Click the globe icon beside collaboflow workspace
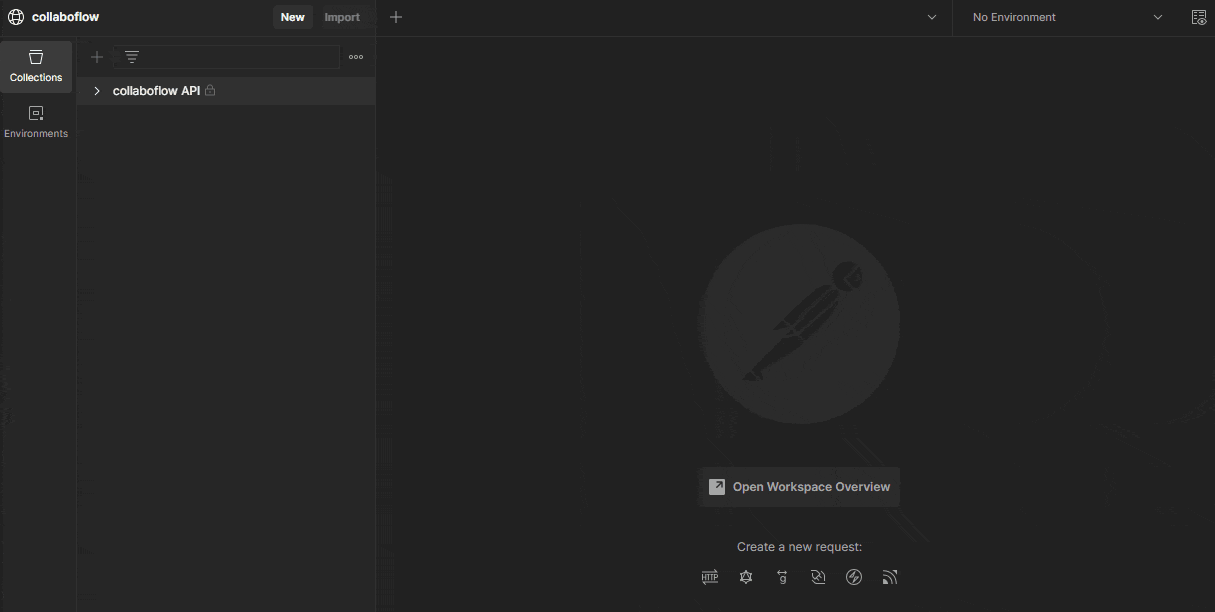The height and width of the screenshot is (612, 1215). click(16, 17)
